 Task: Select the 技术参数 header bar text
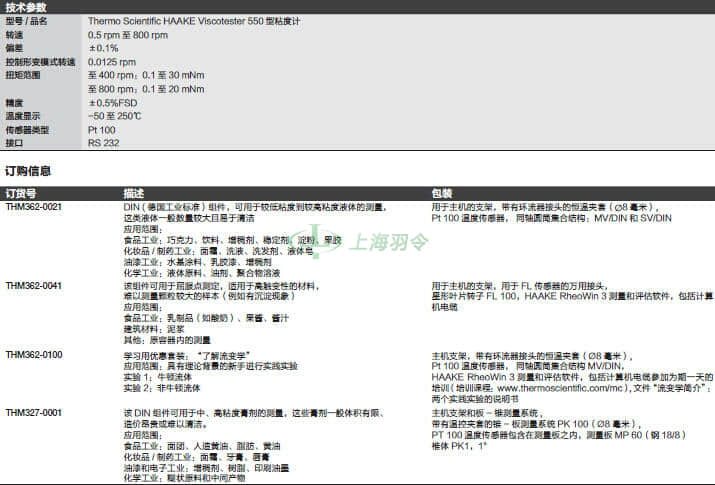26,7
